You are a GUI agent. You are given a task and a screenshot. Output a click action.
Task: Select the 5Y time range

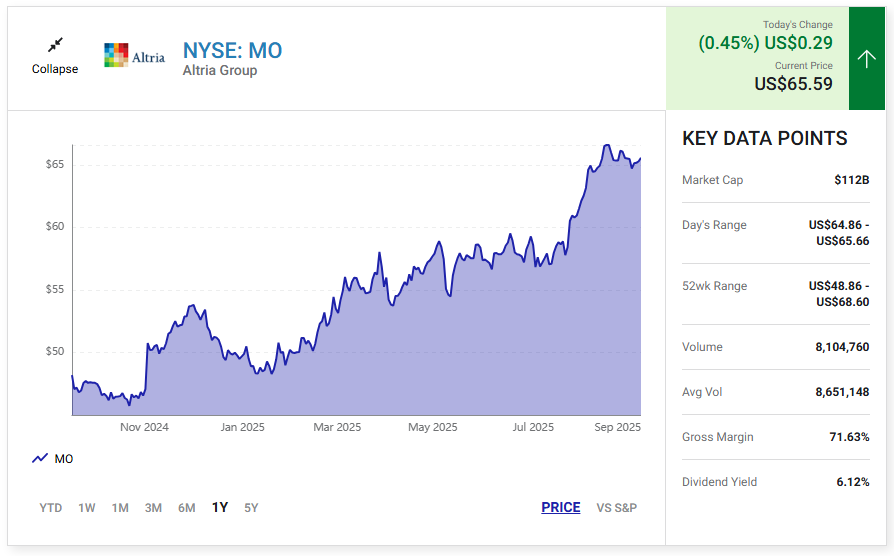pos(251,508)
